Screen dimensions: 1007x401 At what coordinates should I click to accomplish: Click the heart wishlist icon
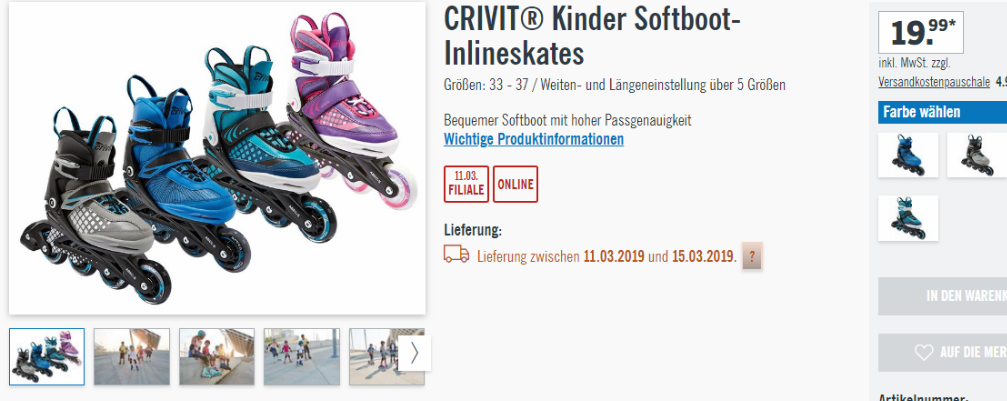click(x=924, y=352)
